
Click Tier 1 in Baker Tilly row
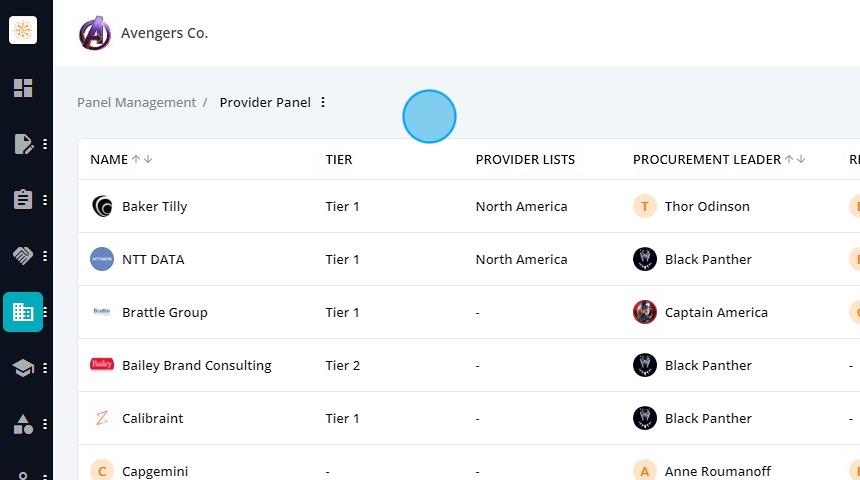coord(342,206)
